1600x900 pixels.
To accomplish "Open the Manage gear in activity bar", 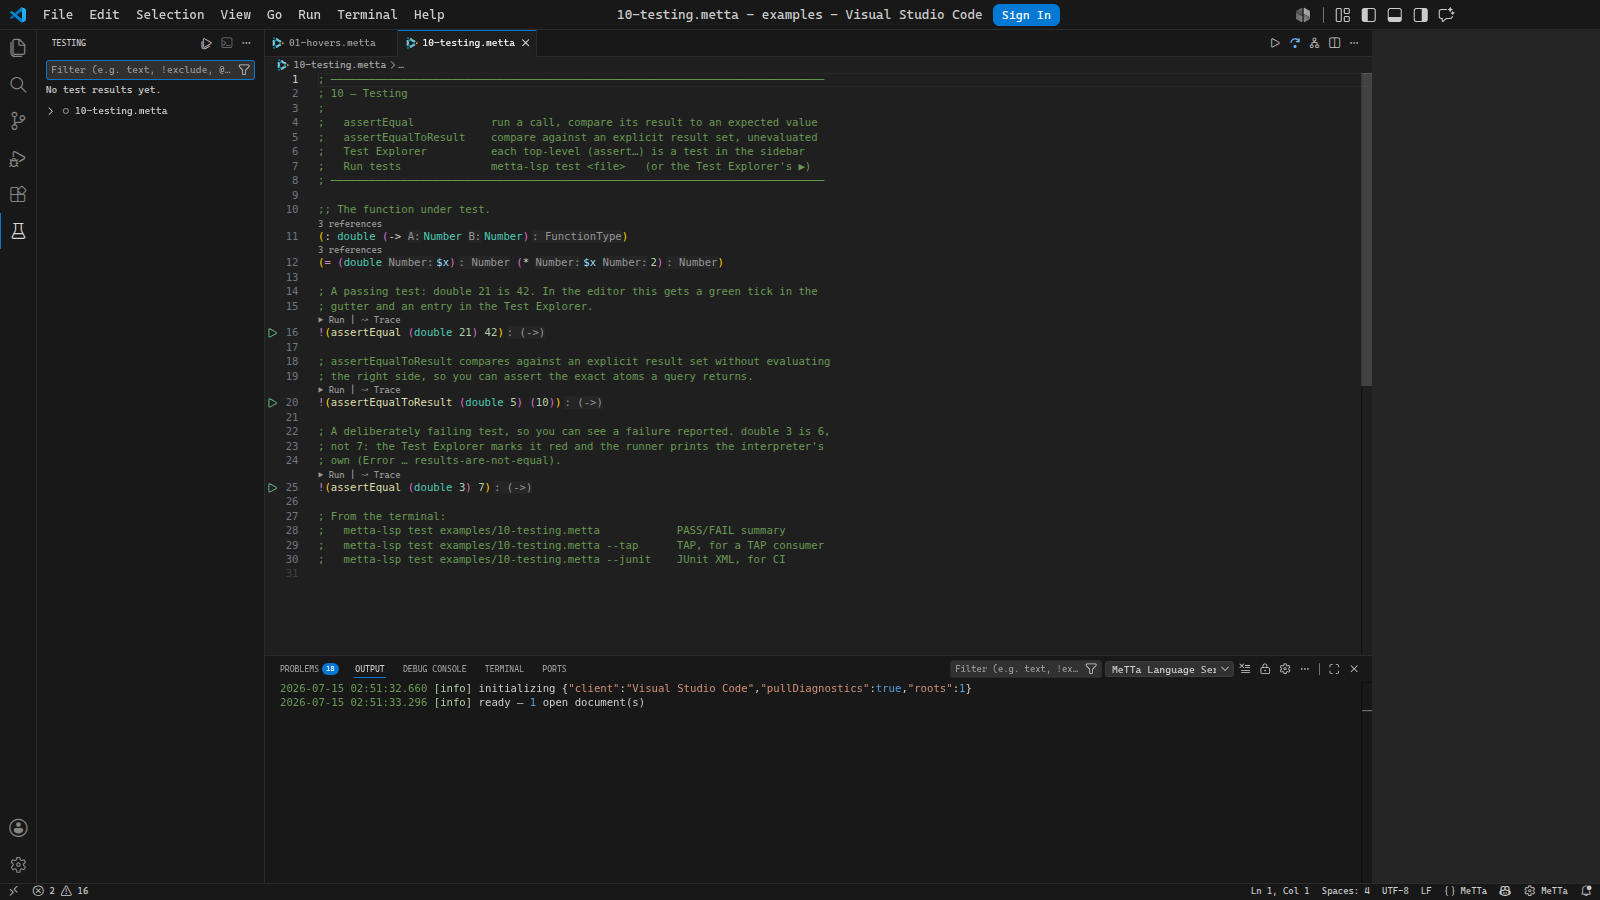I will [x=18, y=865].
